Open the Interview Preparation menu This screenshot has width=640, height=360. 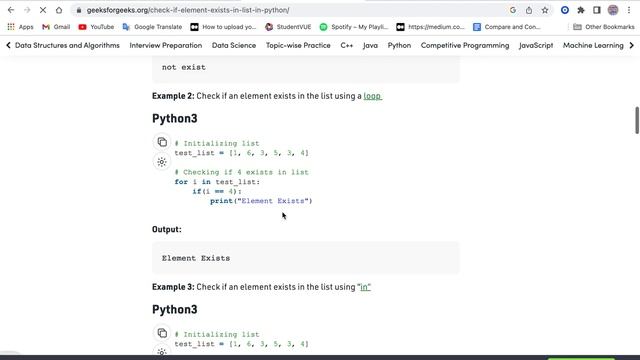point(166,45)
